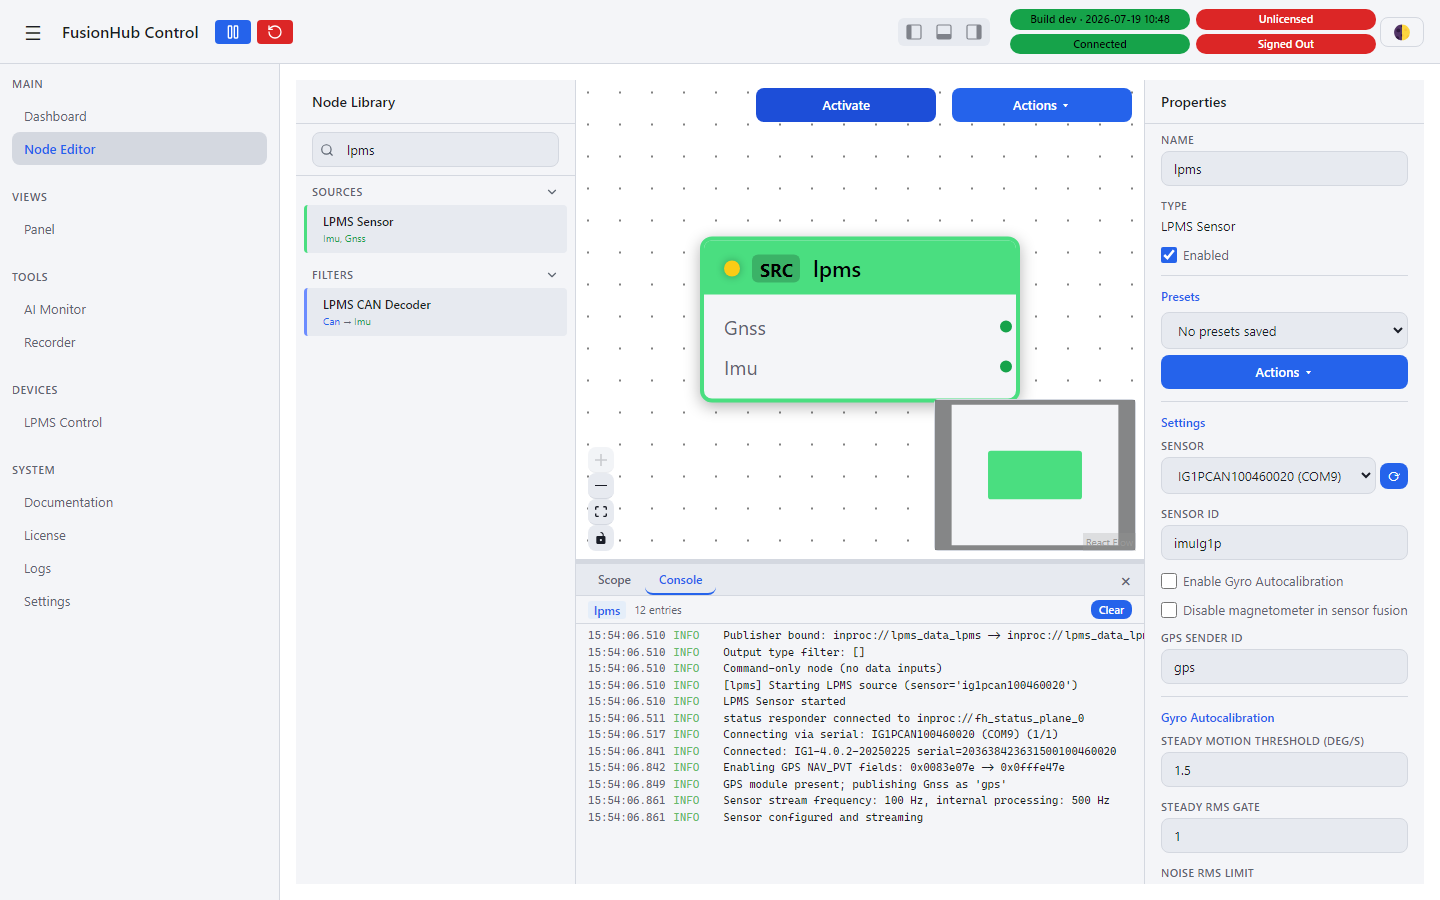Open the Logs page
The image size is (1440, 900).
pyautogui.click(x=139, y=568)
